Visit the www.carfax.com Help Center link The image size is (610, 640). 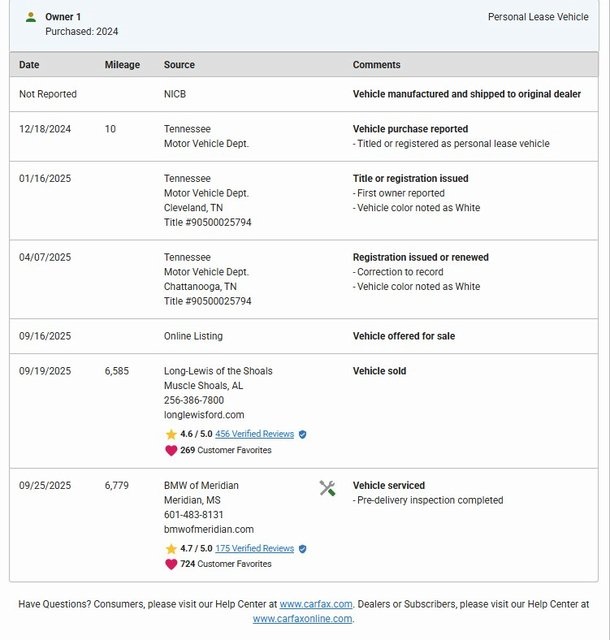point(316,604)
